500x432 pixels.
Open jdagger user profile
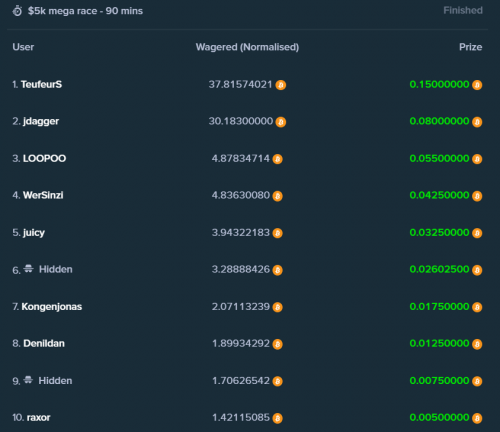click(x=41, y=122)
